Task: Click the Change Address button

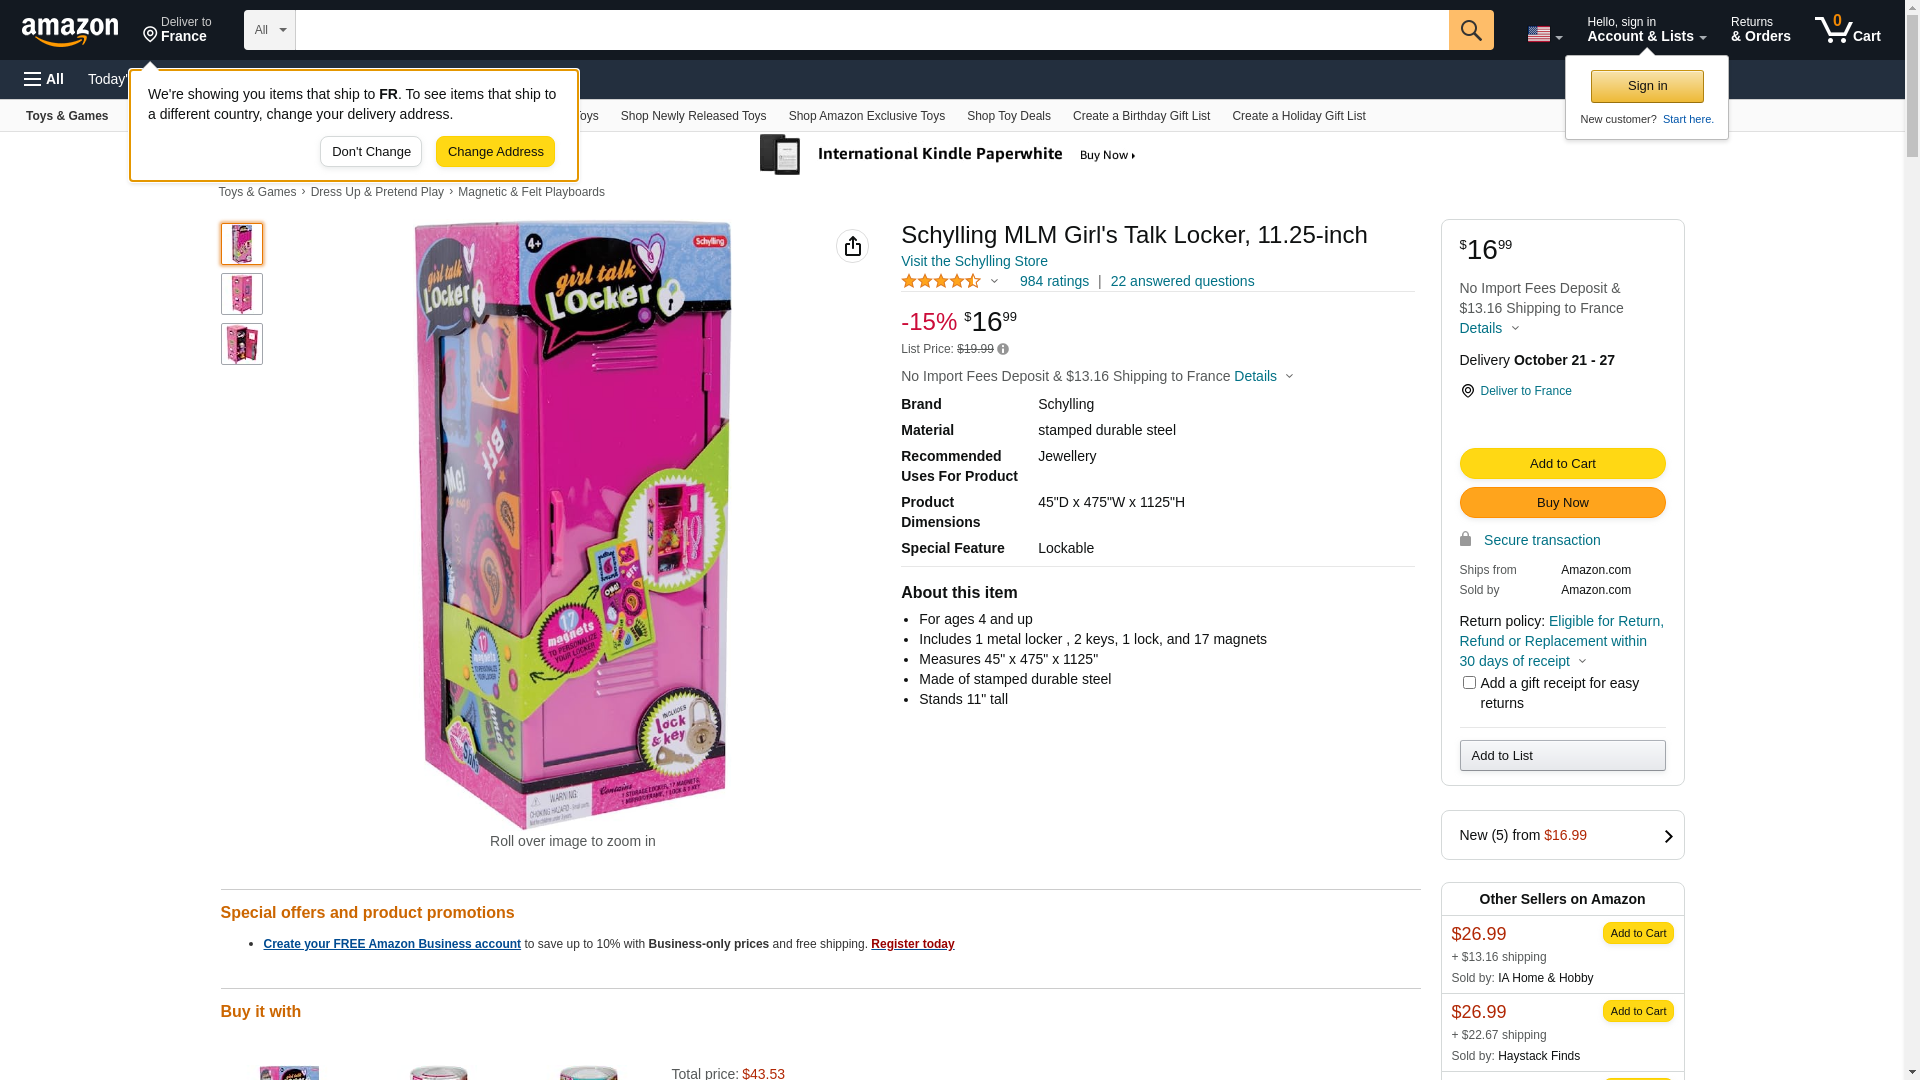Action: [495, 152]
